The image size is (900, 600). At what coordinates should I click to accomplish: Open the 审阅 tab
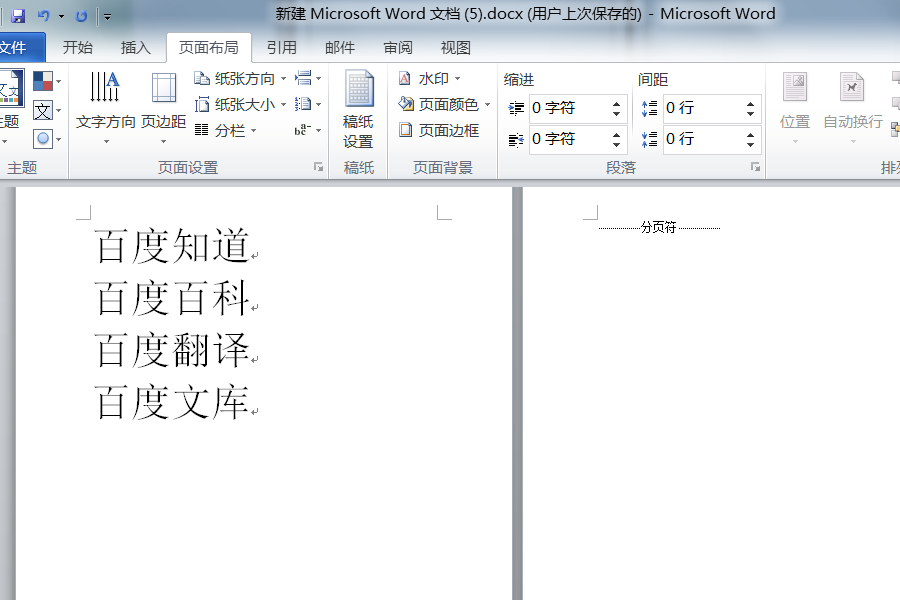coord(398,48)
